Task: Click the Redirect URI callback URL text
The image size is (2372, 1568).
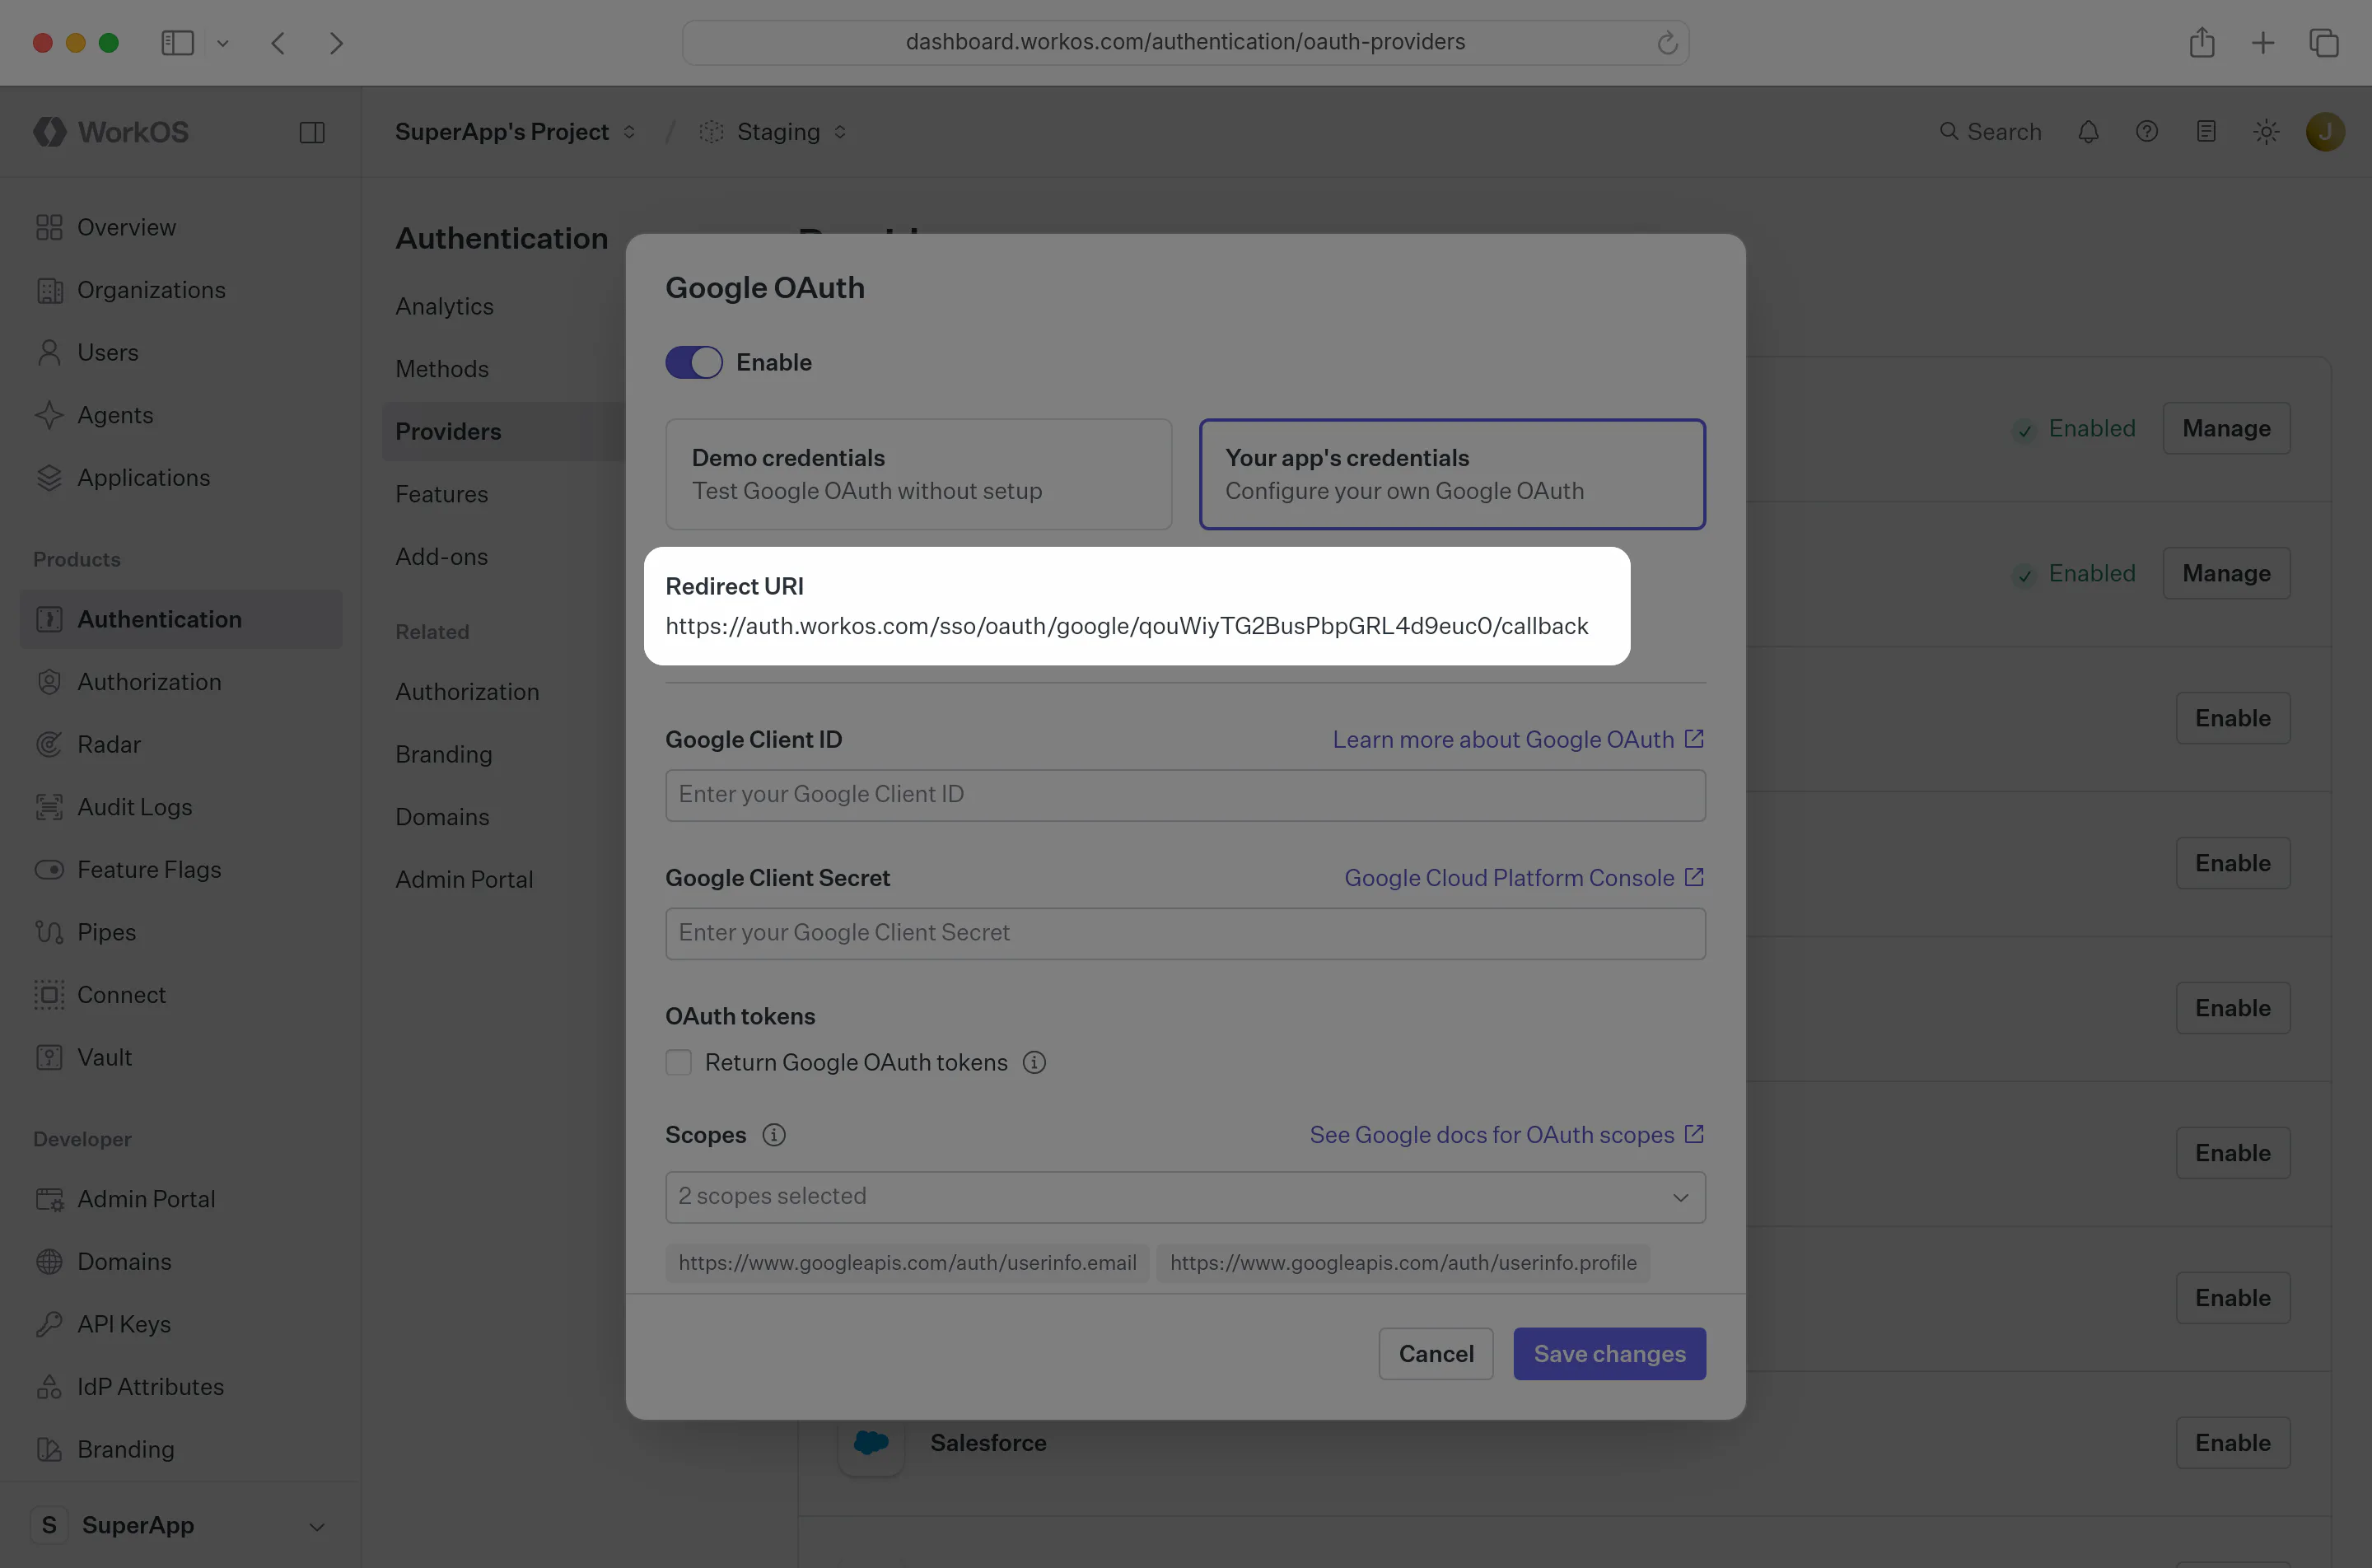Action: point(1126,626)
